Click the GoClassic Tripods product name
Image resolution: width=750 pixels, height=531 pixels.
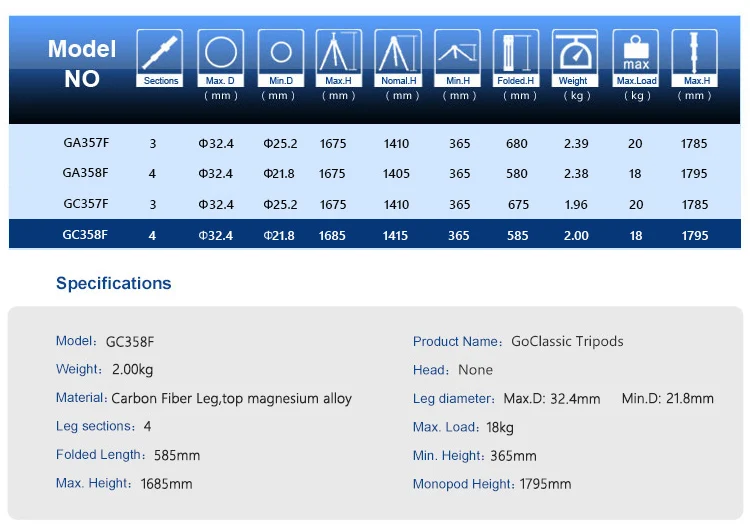click(x=567, y=342)
